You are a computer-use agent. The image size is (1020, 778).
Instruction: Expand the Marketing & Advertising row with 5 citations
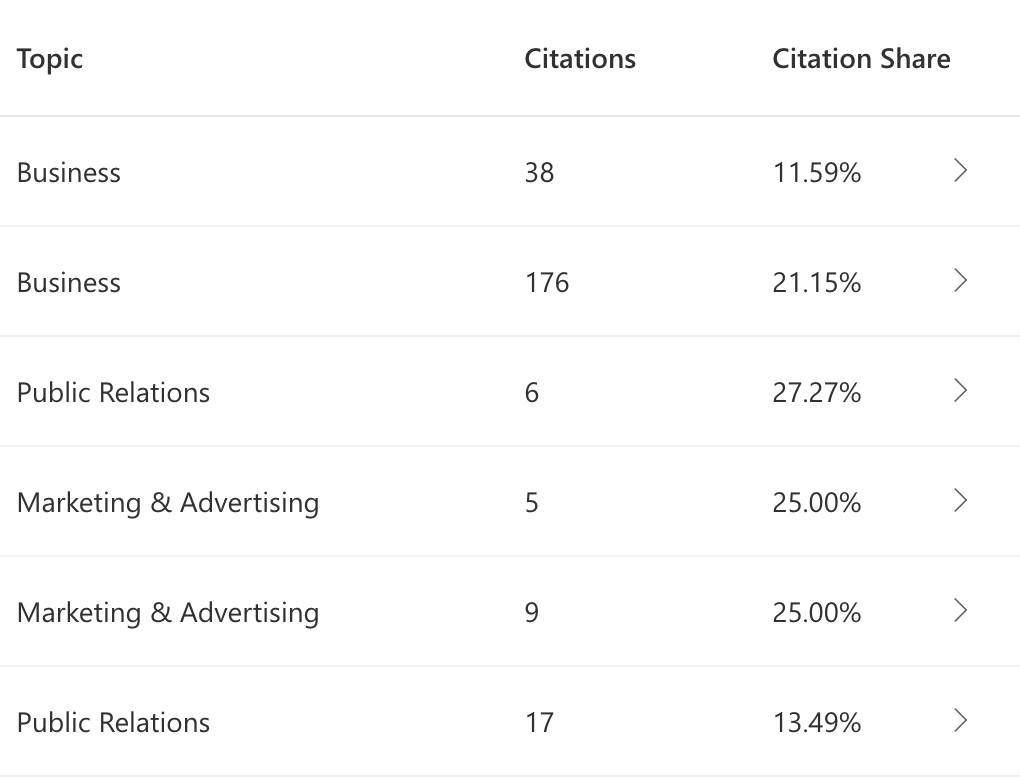coord(960,501)
